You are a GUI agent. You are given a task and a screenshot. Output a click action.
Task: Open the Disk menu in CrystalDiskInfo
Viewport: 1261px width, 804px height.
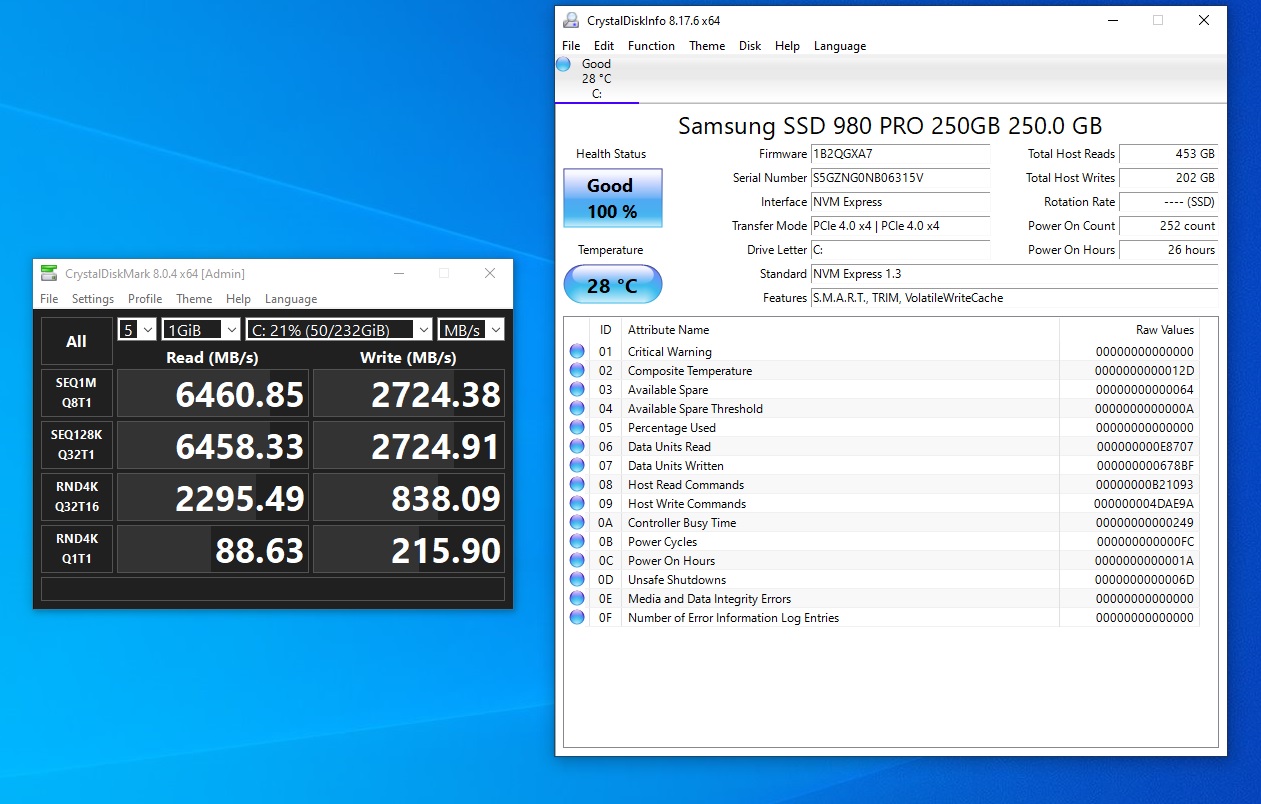(750, 45)
